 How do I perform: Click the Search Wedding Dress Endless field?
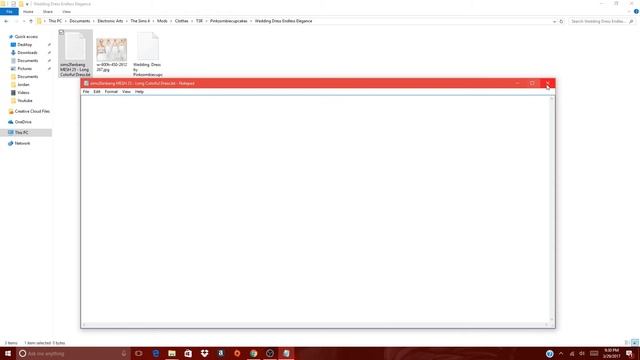pyautogui.click(x=602, y=21)
